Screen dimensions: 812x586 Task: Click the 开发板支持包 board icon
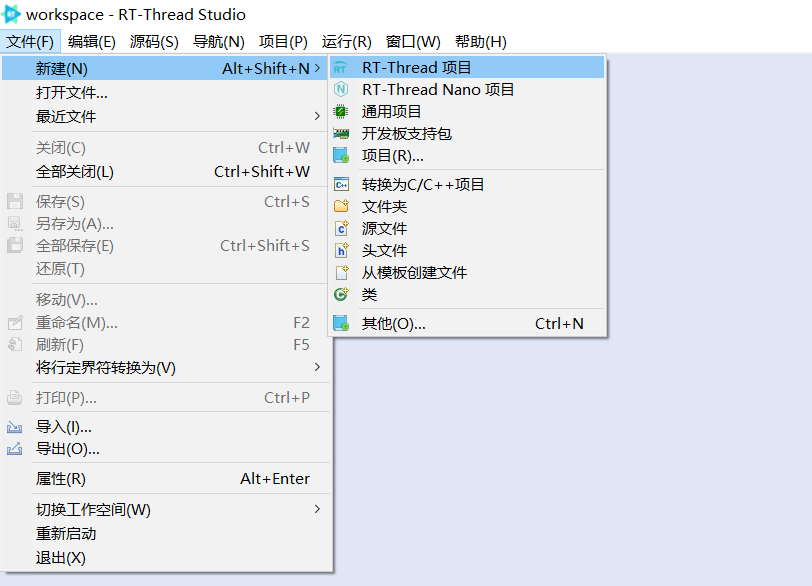pyautogui.click(x=341, y=134)
